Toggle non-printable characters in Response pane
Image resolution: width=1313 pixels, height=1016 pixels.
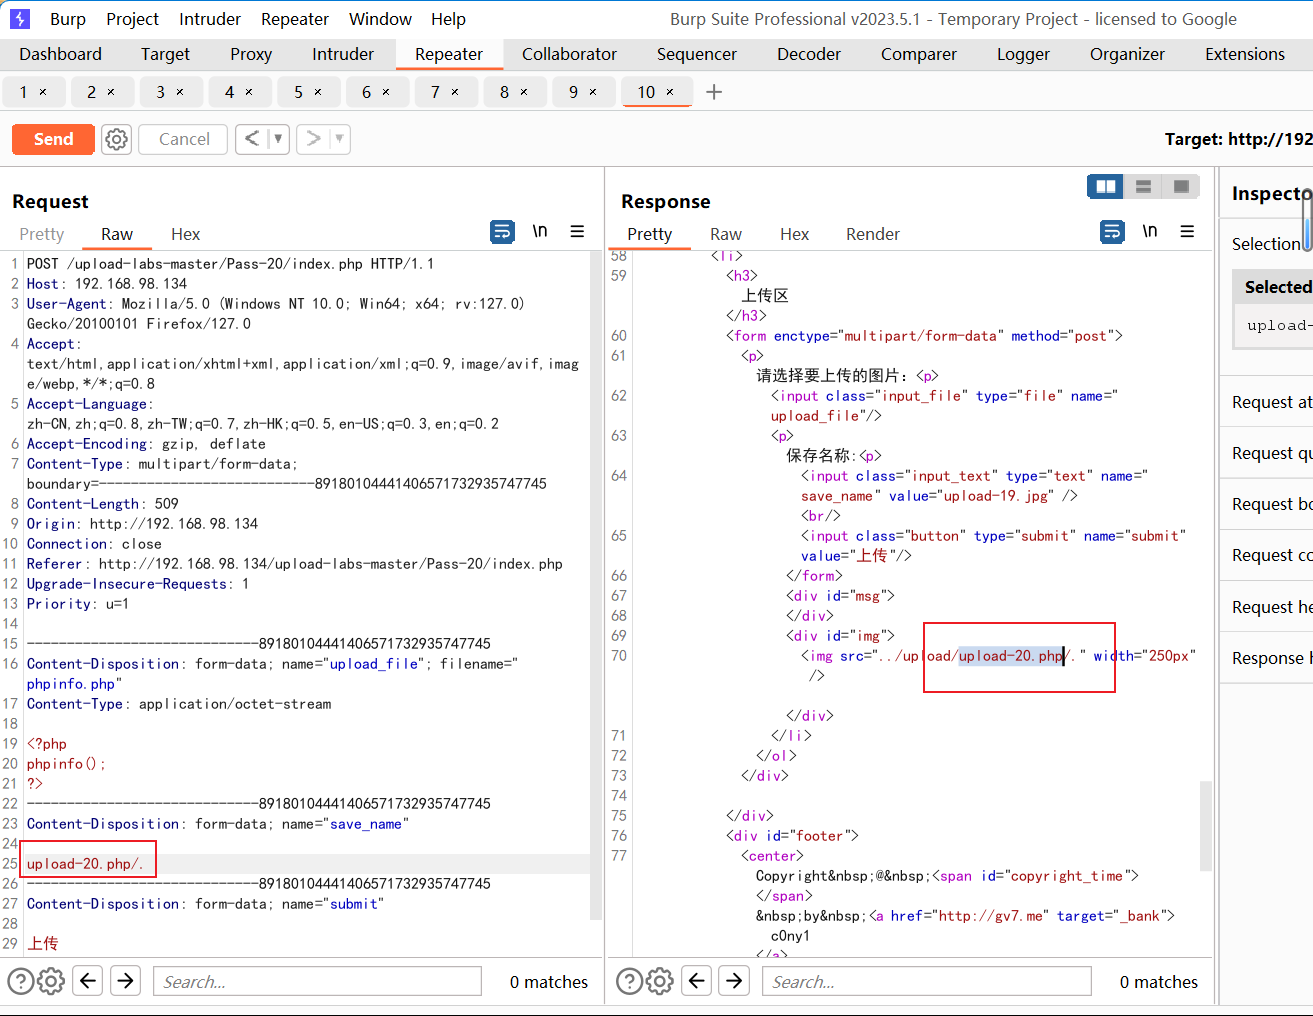coord(1150,232)
